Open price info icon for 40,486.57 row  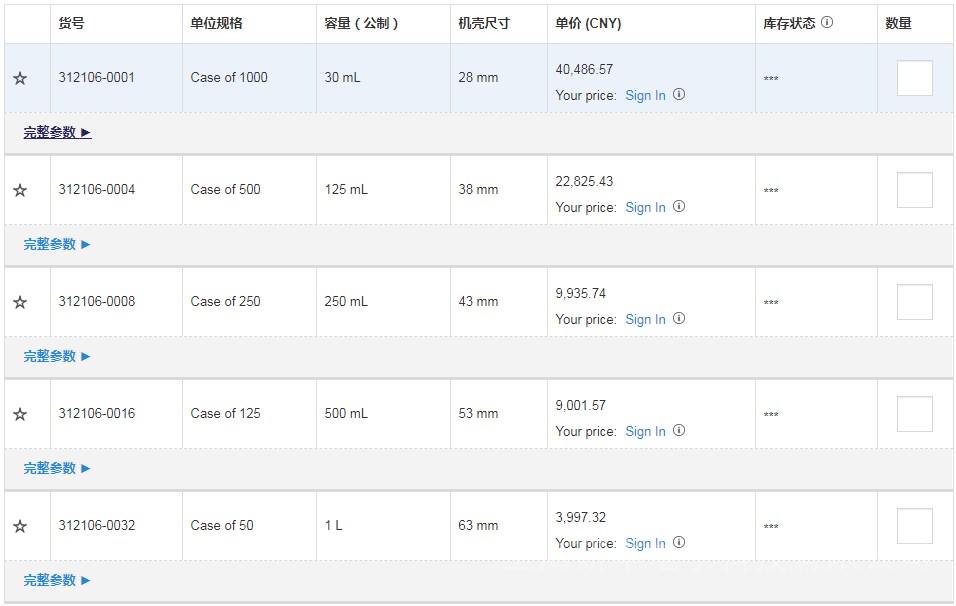tap(679, 95)
